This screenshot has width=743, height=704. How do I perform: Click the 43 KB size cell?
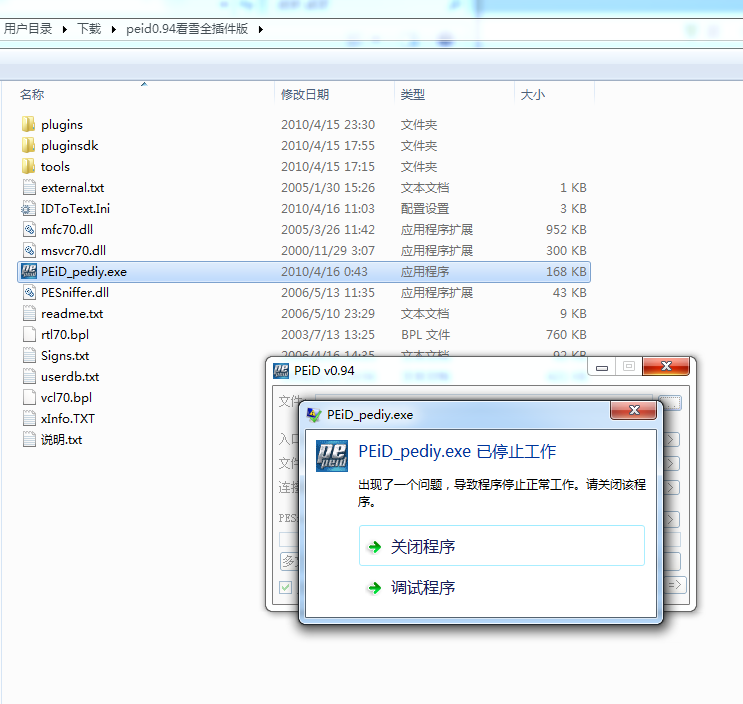(x=570, y=292)
